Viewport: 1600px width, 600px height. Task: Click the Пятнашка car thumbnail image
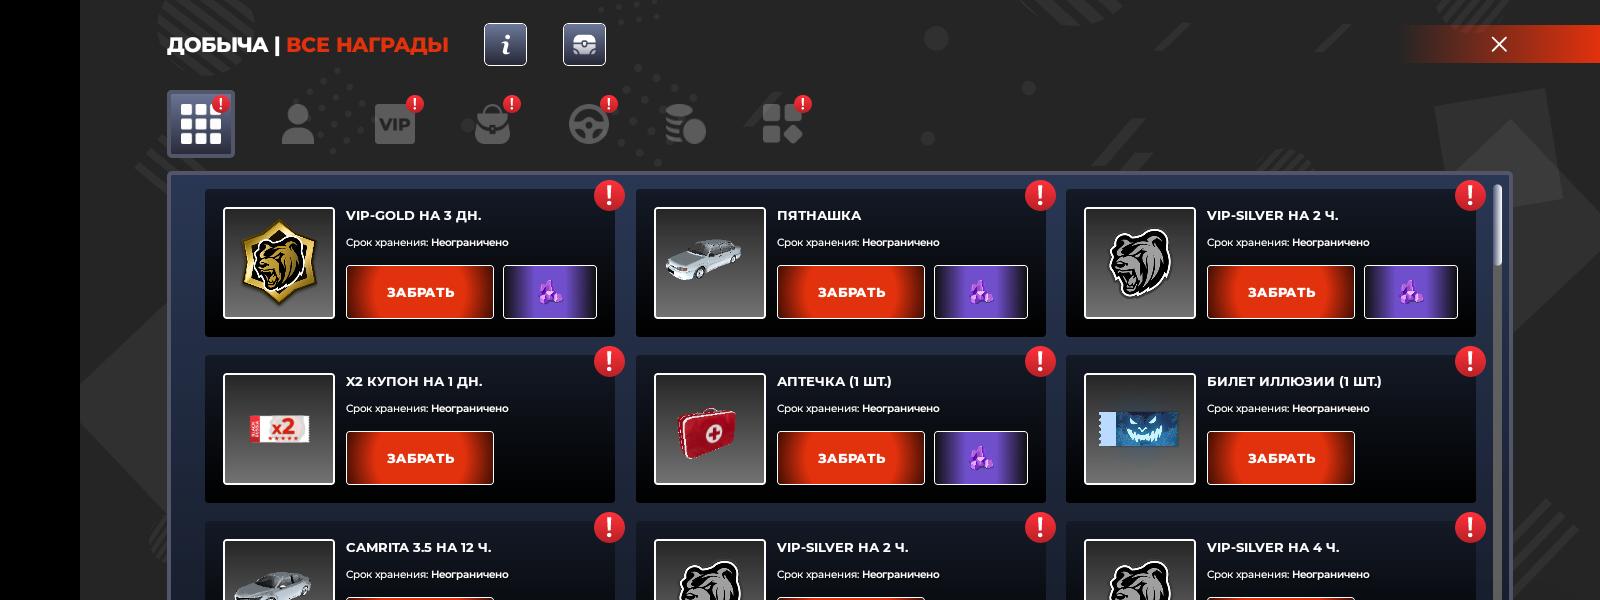(710, 263)
